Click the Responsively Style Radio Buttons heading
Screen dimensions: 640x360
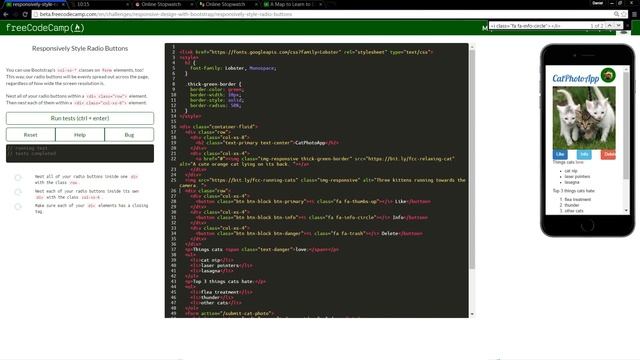(80, 48)
